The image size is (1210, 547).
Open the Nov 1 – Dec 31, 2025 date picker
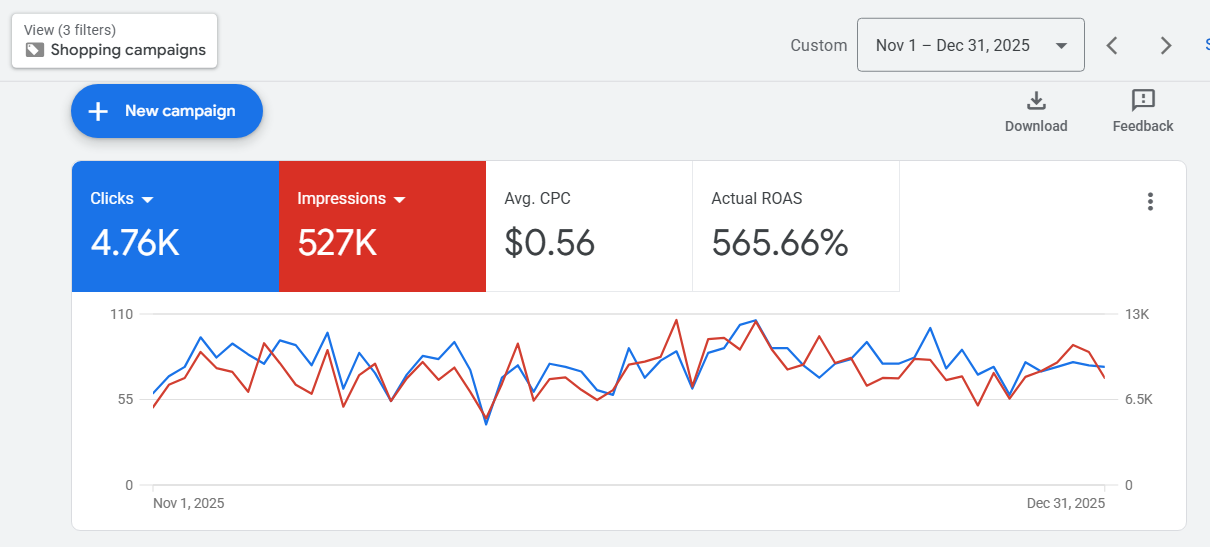tap(970, 45)
